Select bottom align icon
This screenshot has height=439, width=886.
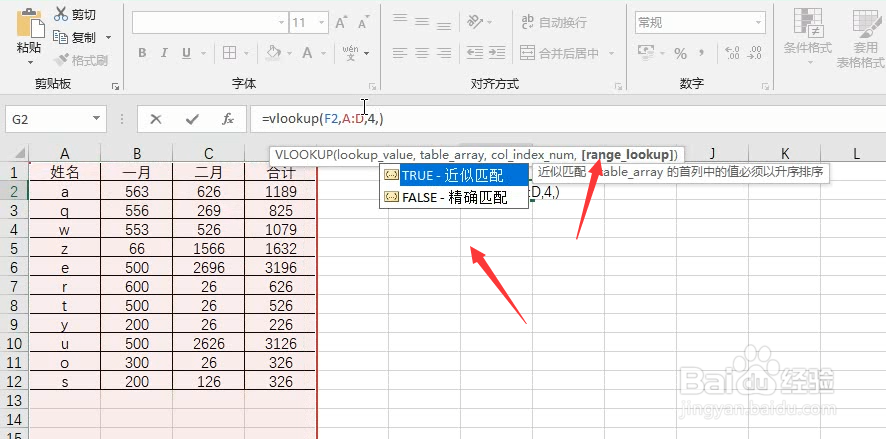click(444, 23)
